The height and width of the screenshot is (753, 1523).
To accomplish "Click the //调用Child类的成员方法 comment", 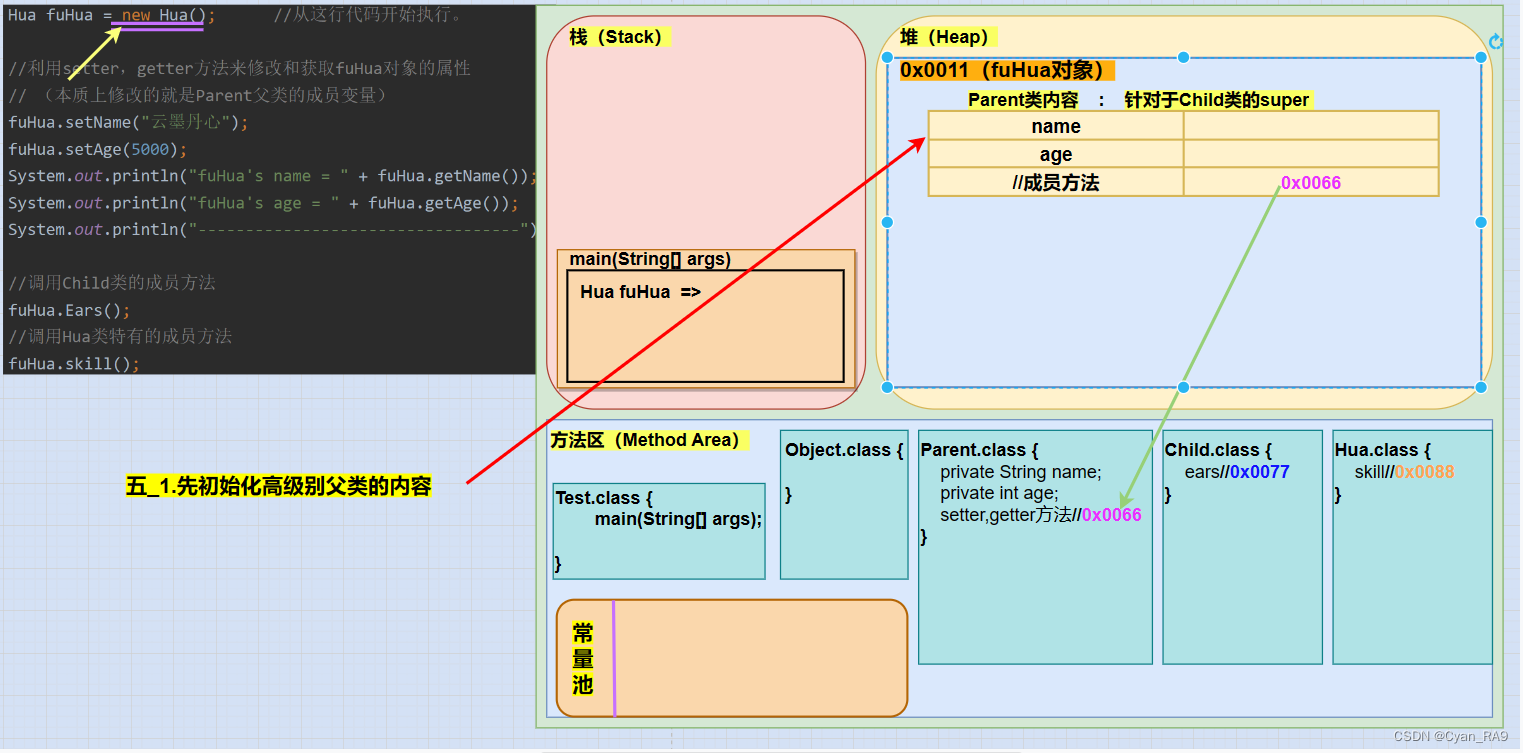I will click(x=111, y=283).
